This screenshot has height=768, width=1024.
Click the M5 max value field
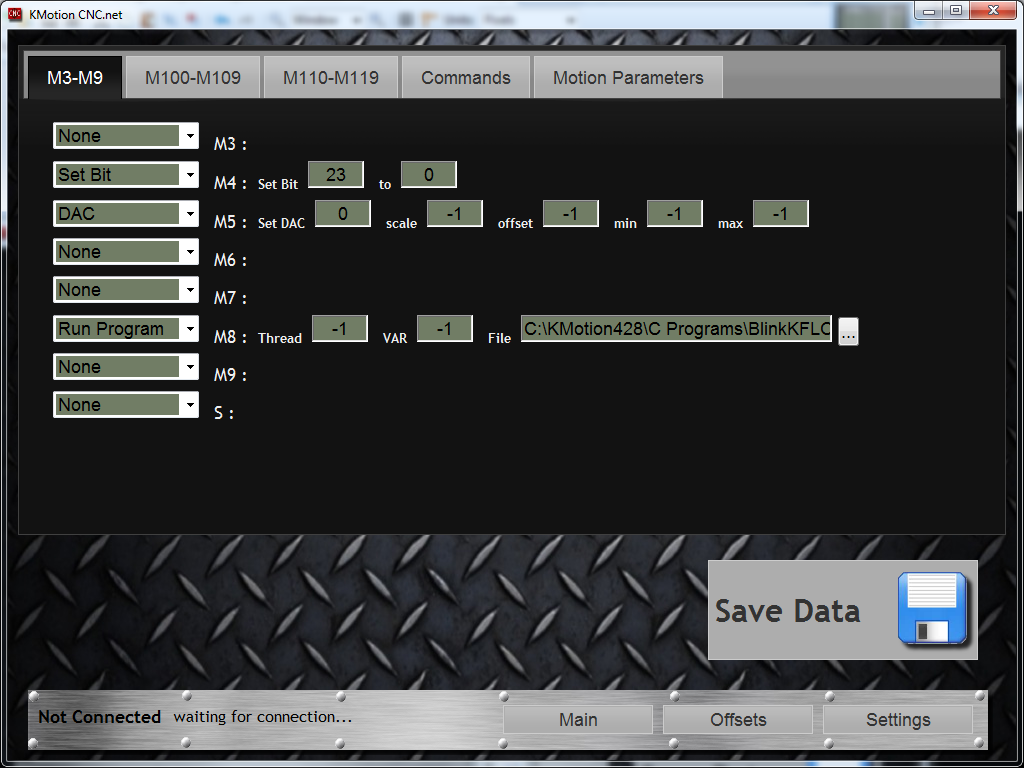tap(780, 214)
